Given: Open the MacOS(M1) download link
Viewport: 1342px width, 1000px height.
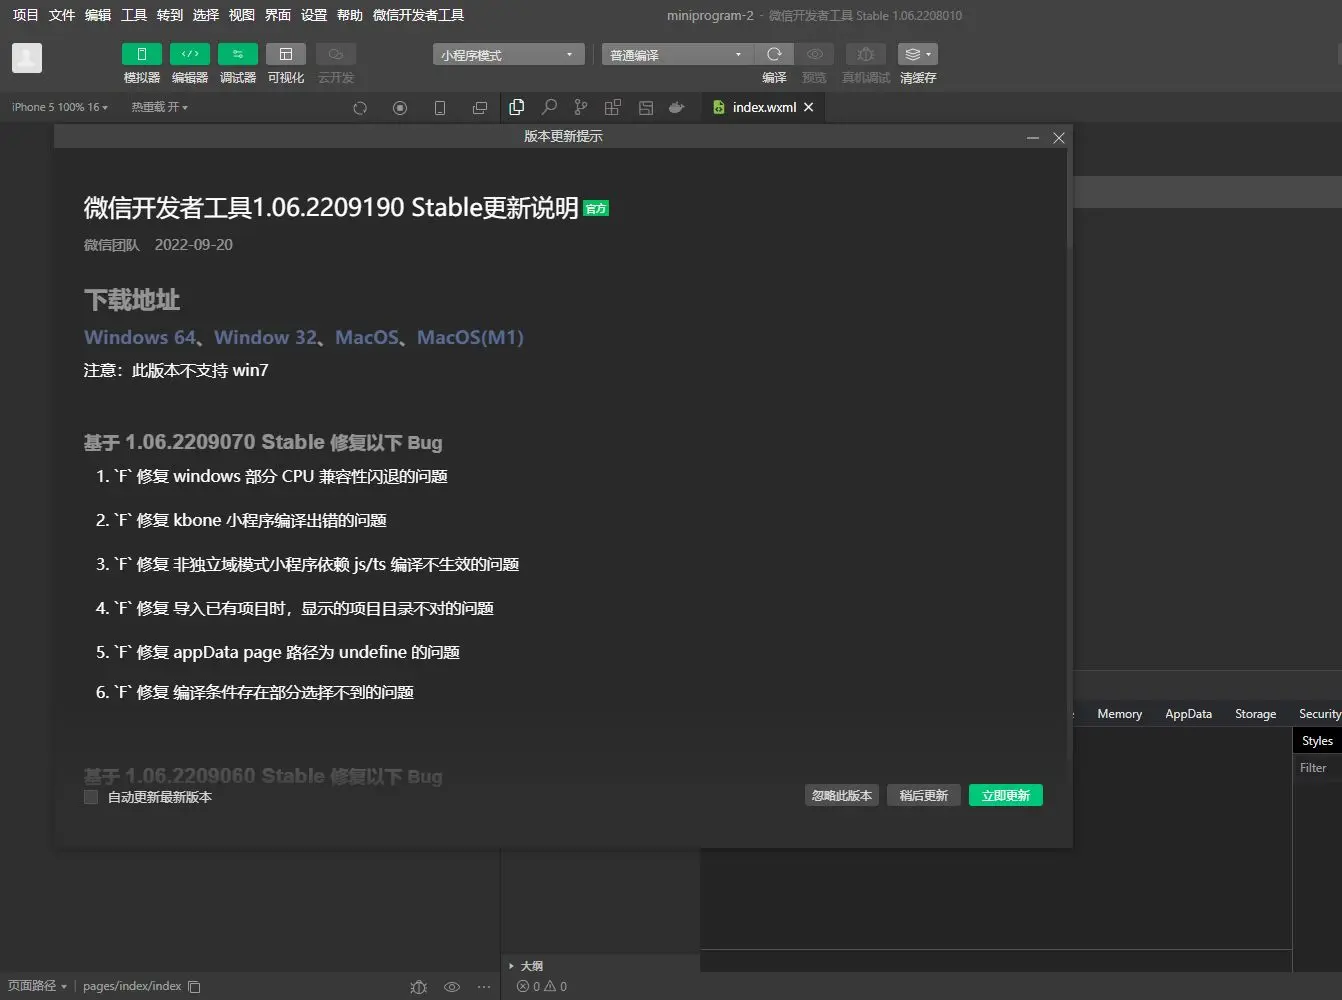Looking at the screenshot, I should pyautogui.click(x=470, y=337).
